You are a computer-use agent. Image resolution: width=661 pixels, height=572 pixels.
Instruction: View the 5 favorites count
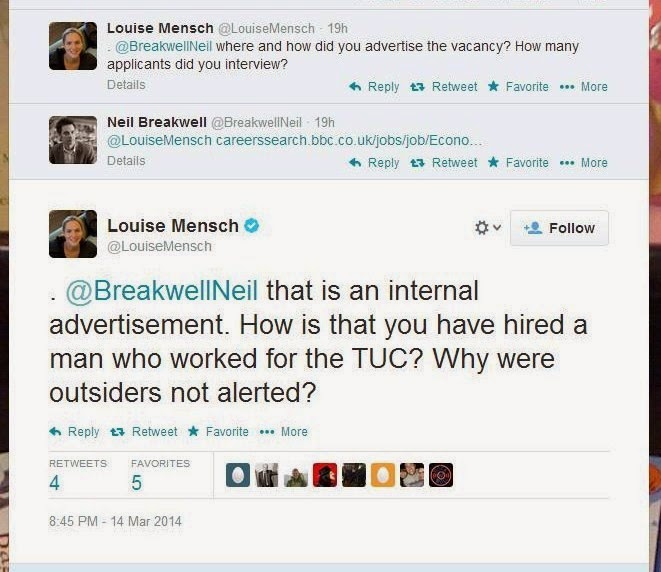pyautogui.click(x=137, y=483)
